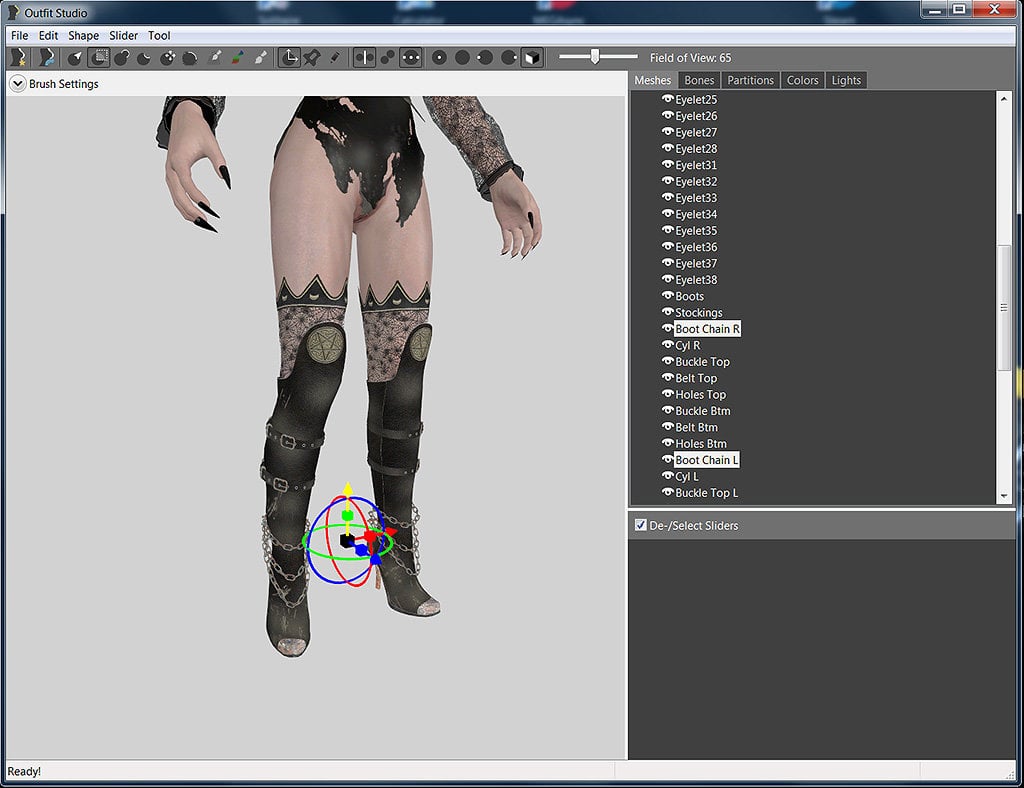This screenshot has width=1024, height=788.
Task: Select the Cyl L mesh name
Action: coord(686,477)
